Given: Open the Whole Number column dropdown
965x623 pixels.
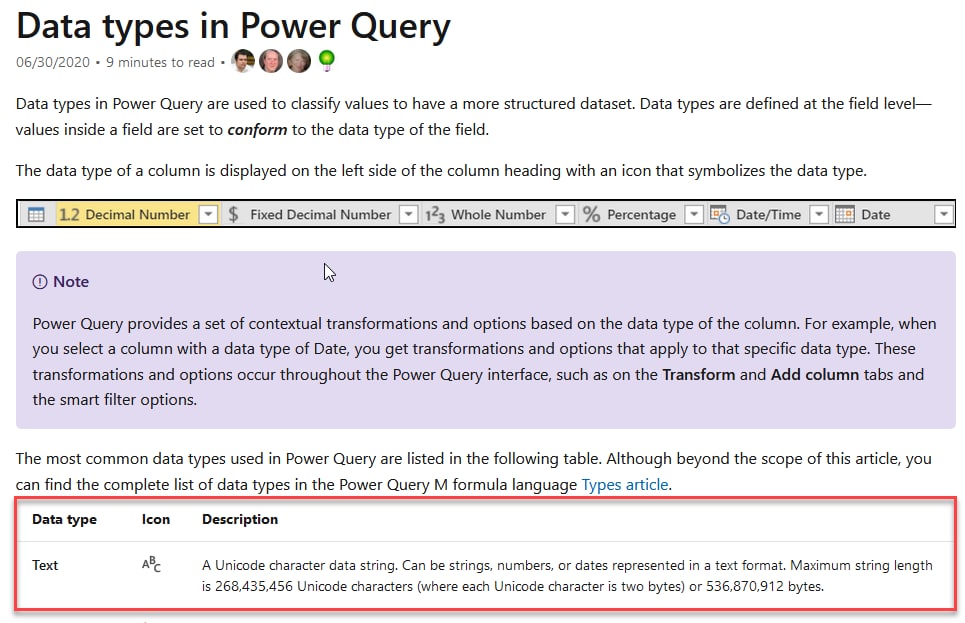Looking at the screenshot, I should pos(564,214).
